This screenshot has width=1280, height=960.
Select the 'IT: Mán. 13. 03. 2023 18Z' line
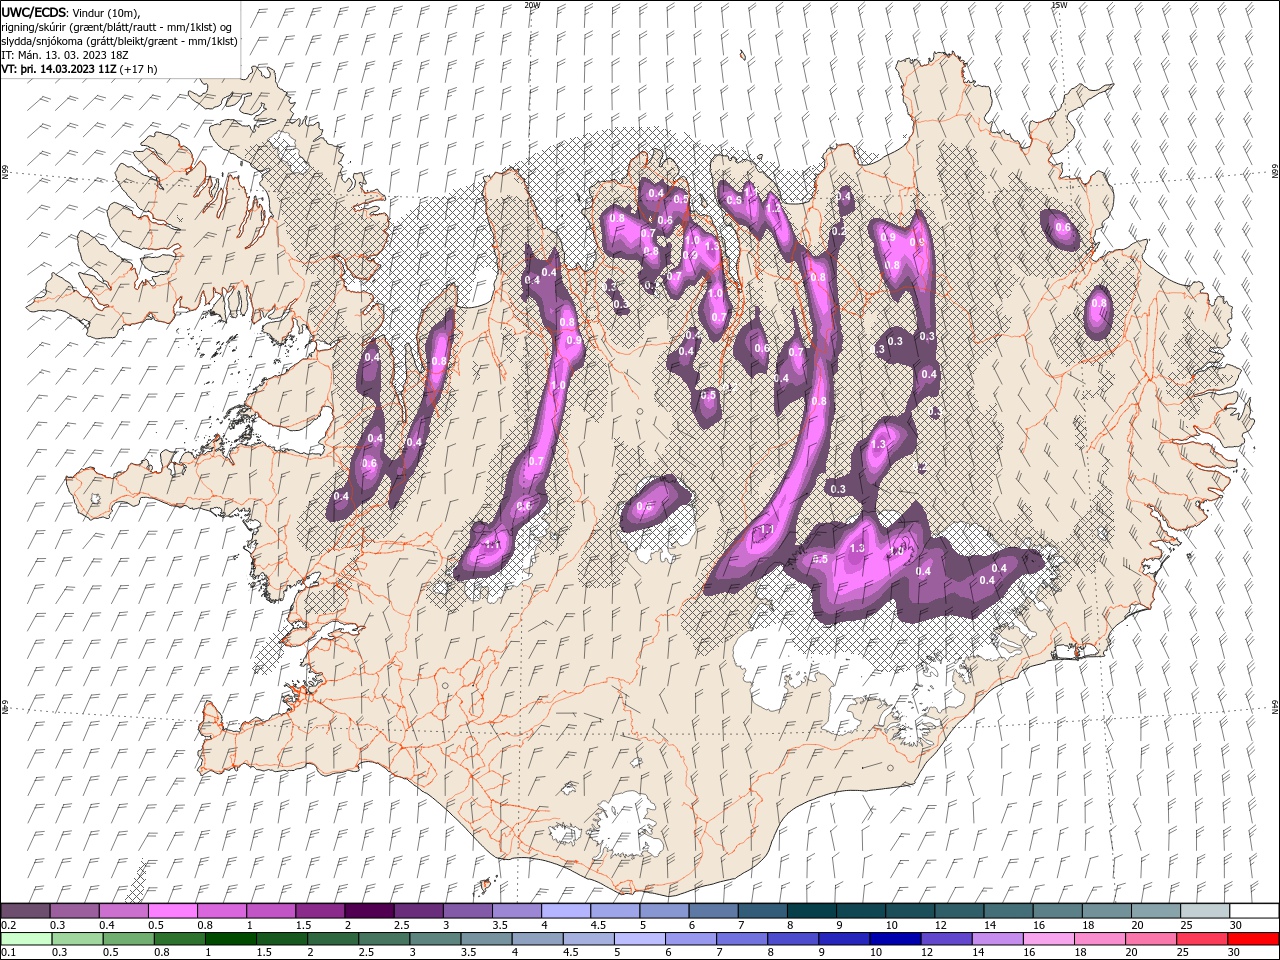coord(66,54)
